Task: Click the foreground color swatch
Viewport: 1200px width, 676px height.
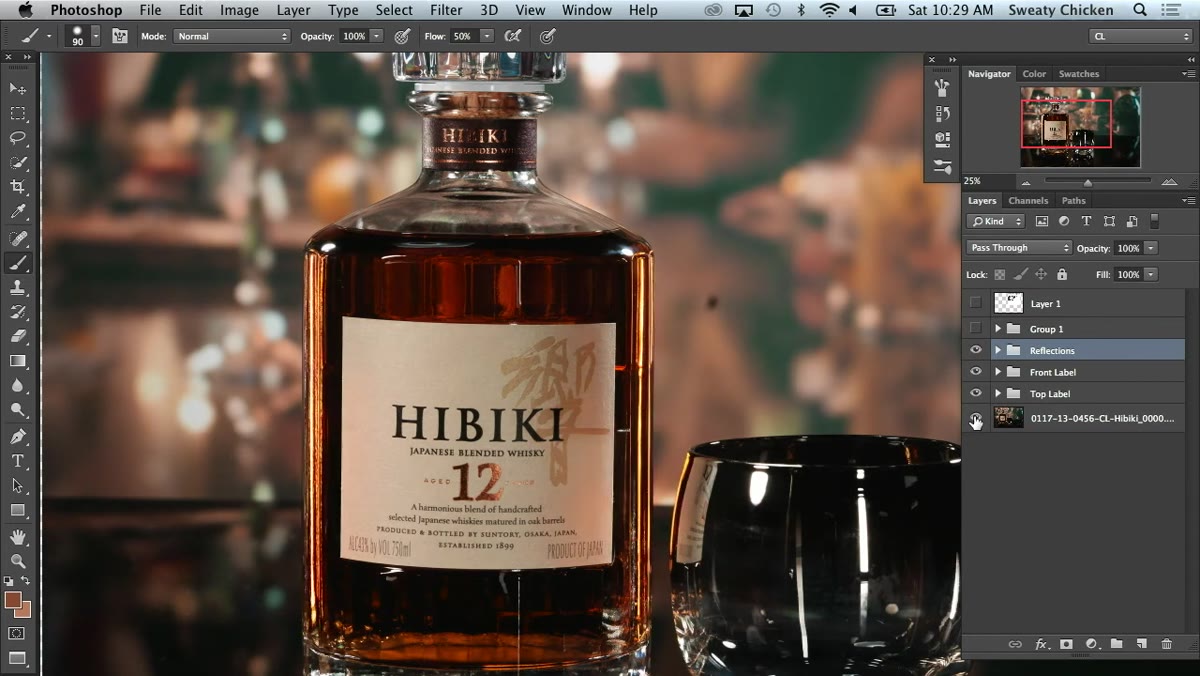Action: [x=13, y=600]
